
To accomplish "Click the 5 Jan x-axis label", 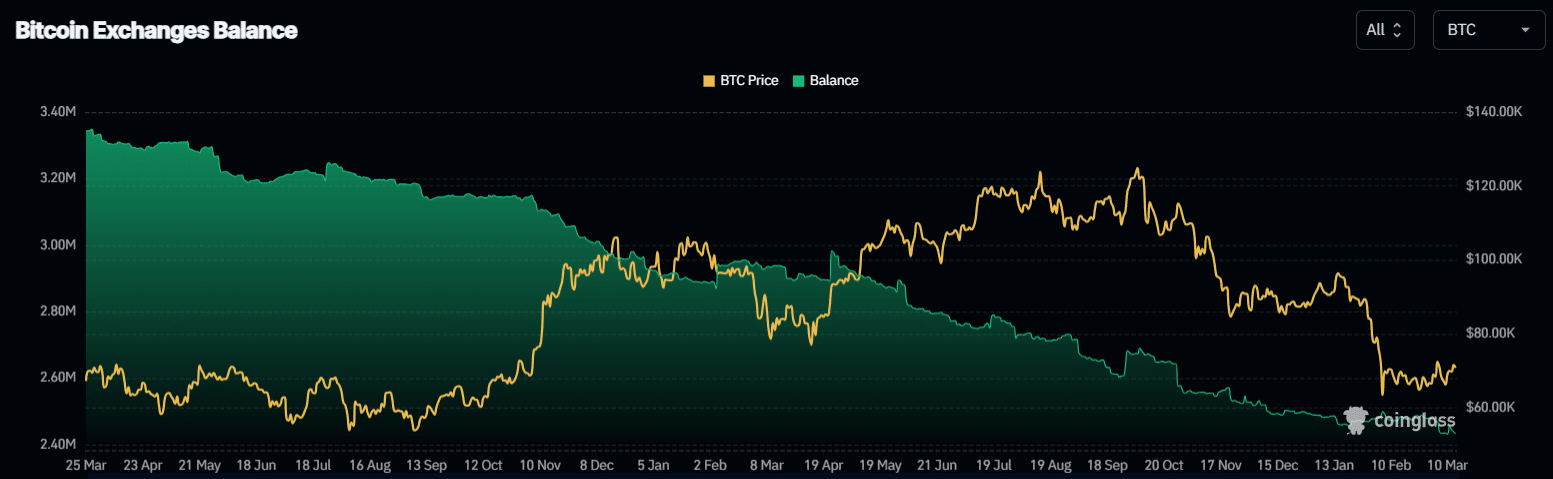I will click(653, 465).
